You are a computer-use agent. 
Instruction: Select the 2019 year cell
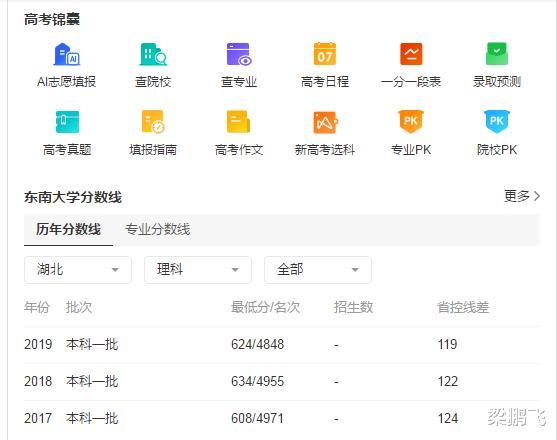pyautogui.click(x=38, y=344)
